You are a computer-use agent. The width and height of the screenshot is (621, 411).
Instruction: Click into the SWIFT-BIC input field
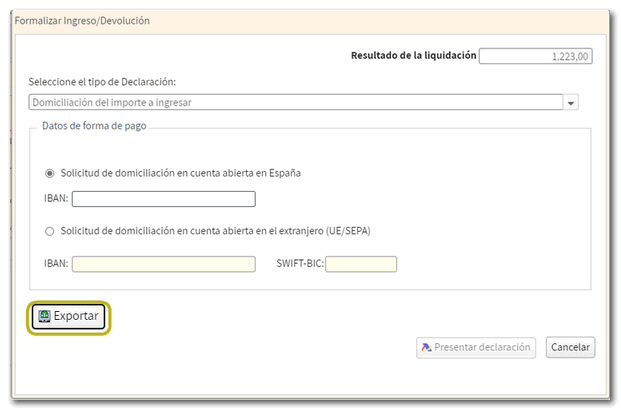point(361,264)
